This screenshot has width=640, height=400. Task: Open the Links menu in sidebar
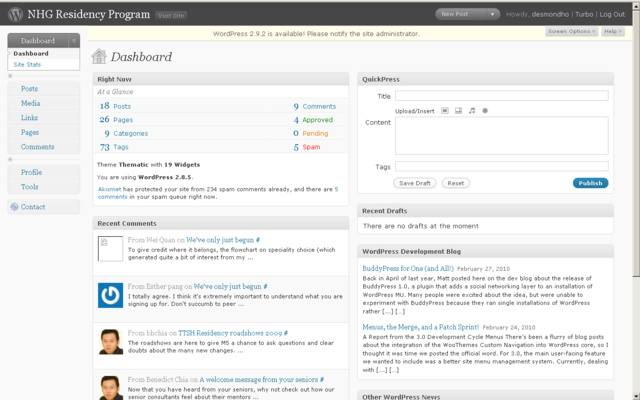point(29,118)
